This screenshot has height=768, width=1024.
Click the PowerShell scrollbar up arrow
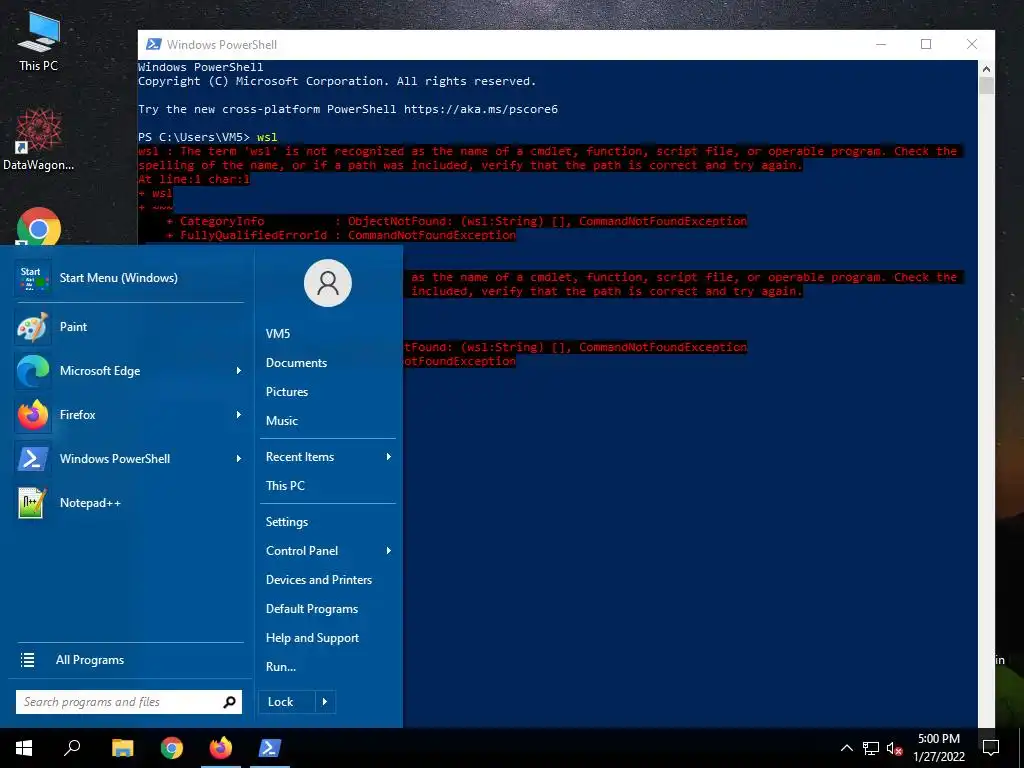tap(986, 69)
